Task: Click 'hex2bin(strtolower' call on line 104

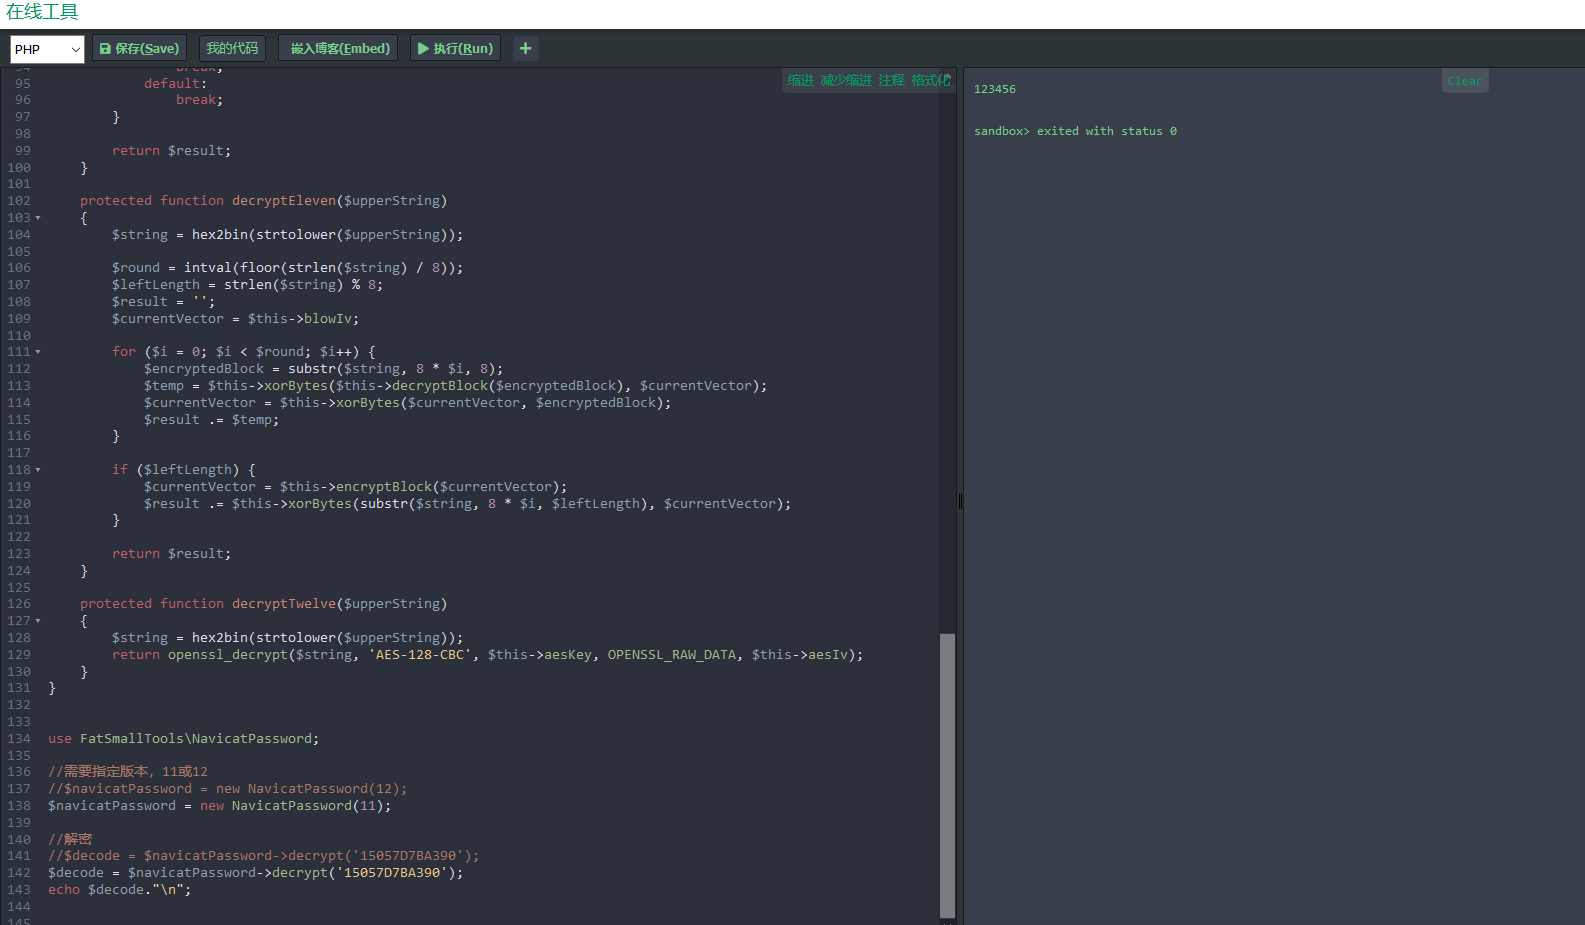Action: [264, 235]
